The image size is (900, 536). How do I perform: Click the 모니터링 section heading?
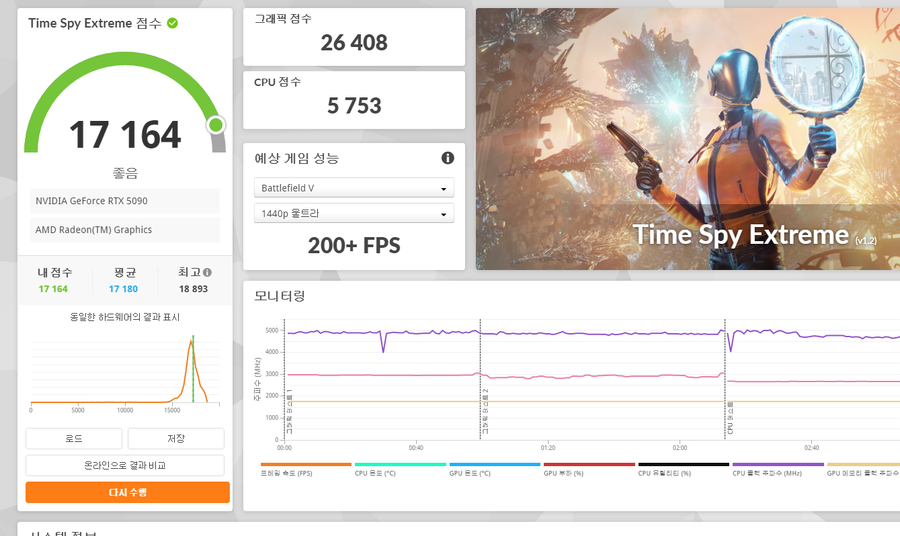280,296
